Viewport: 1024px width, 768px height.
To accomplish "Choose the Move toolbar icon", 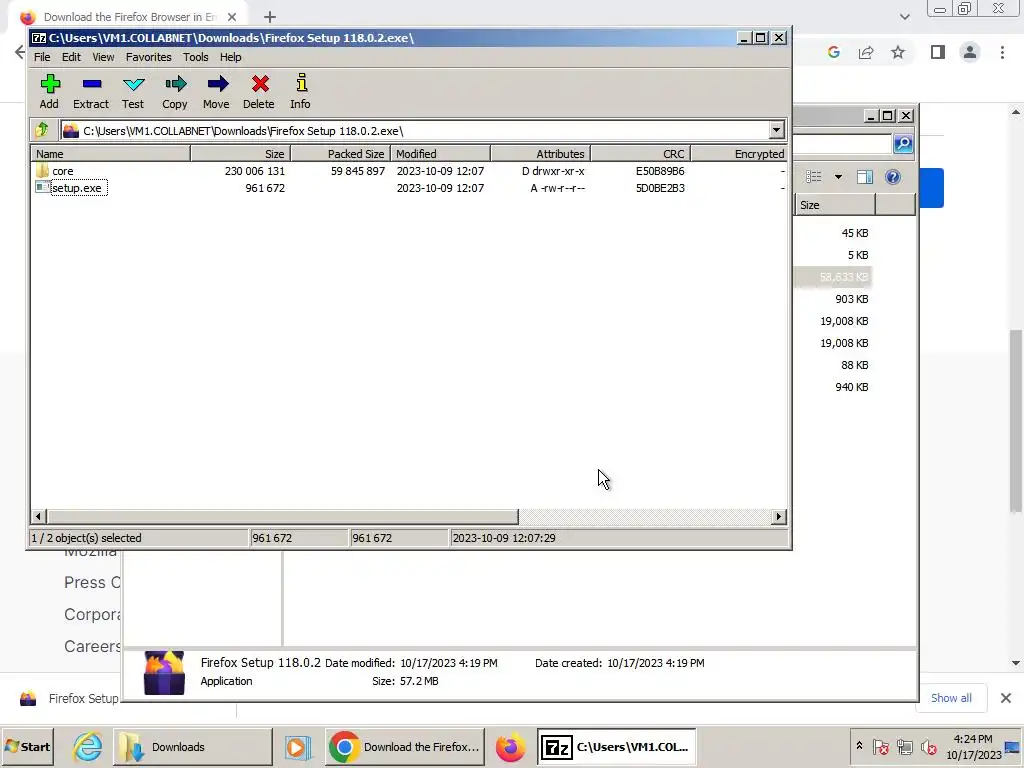I will 217,91.
